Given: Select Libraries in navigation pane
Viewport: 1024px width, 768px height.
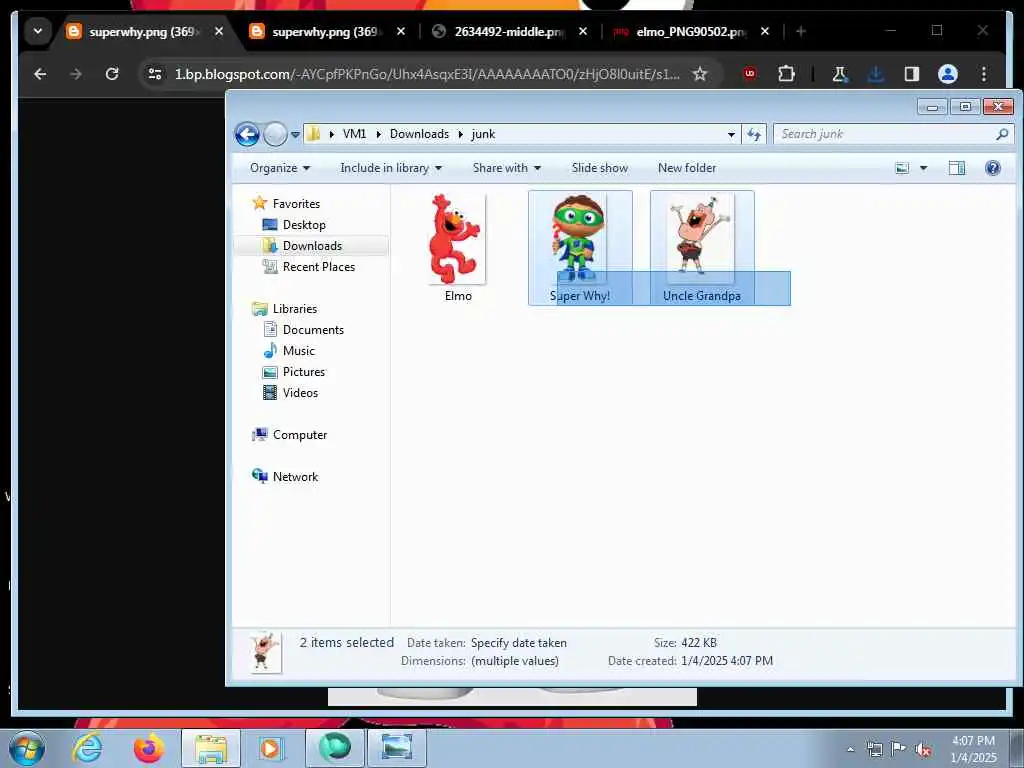Looking at the screenshot, I should 295,309.
